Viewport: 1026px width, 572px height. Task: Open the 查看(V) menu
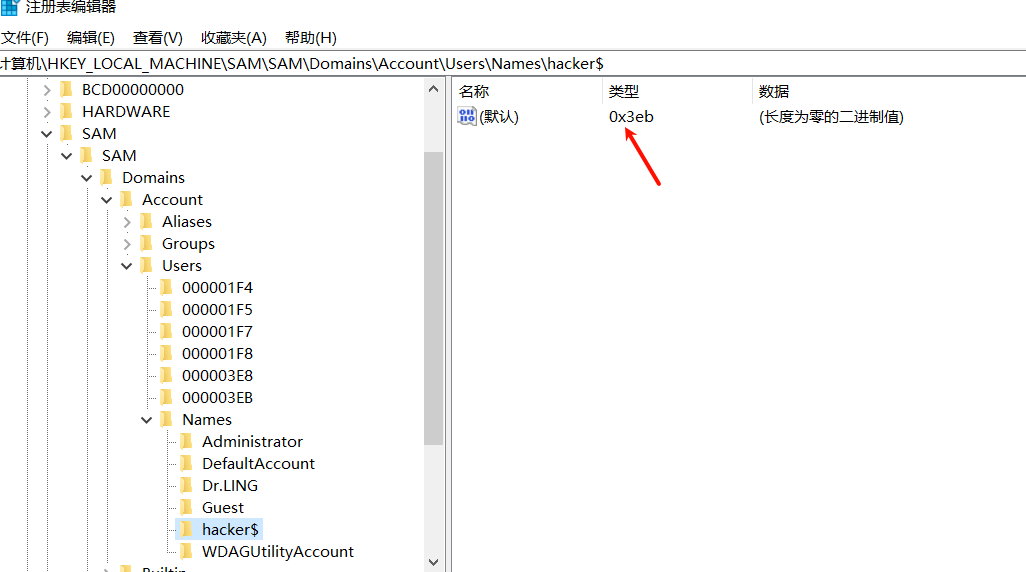(x=158, y=38)
